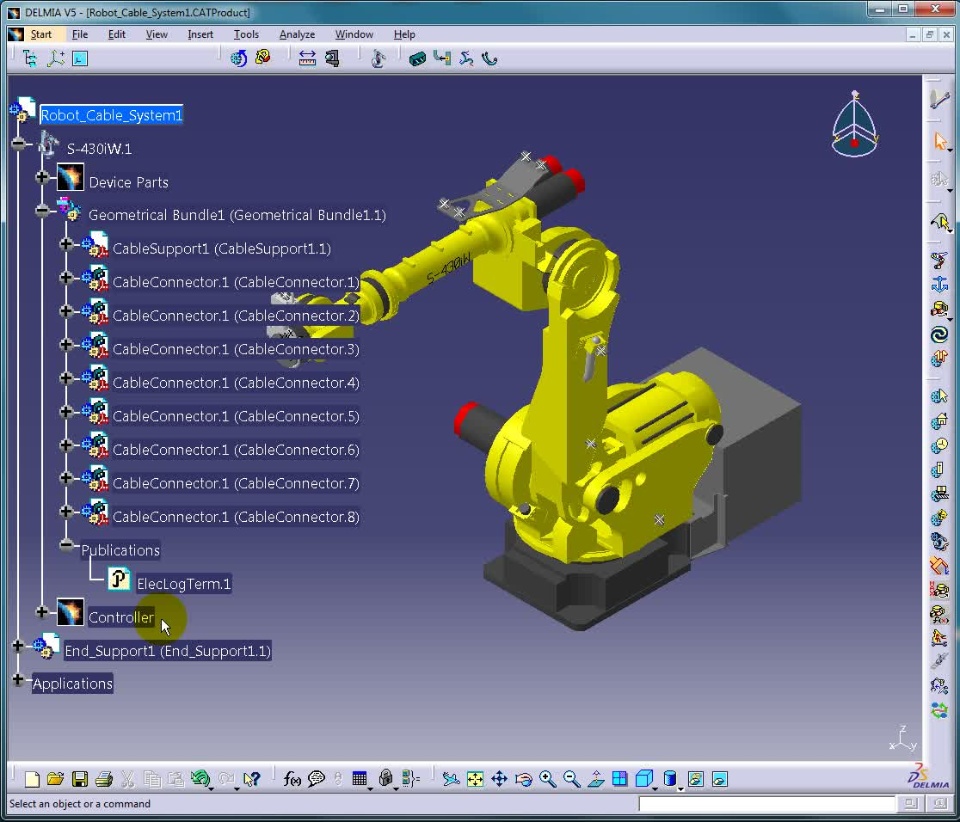Click the tree reorder icon in top toolbar

click(29, 59)
